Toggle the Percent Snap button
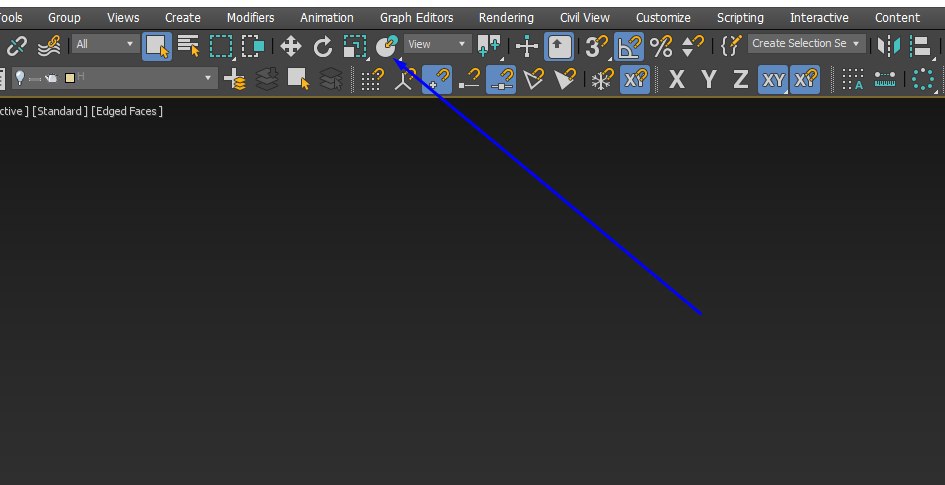This screenshot has width=945, height=485. 661,46
